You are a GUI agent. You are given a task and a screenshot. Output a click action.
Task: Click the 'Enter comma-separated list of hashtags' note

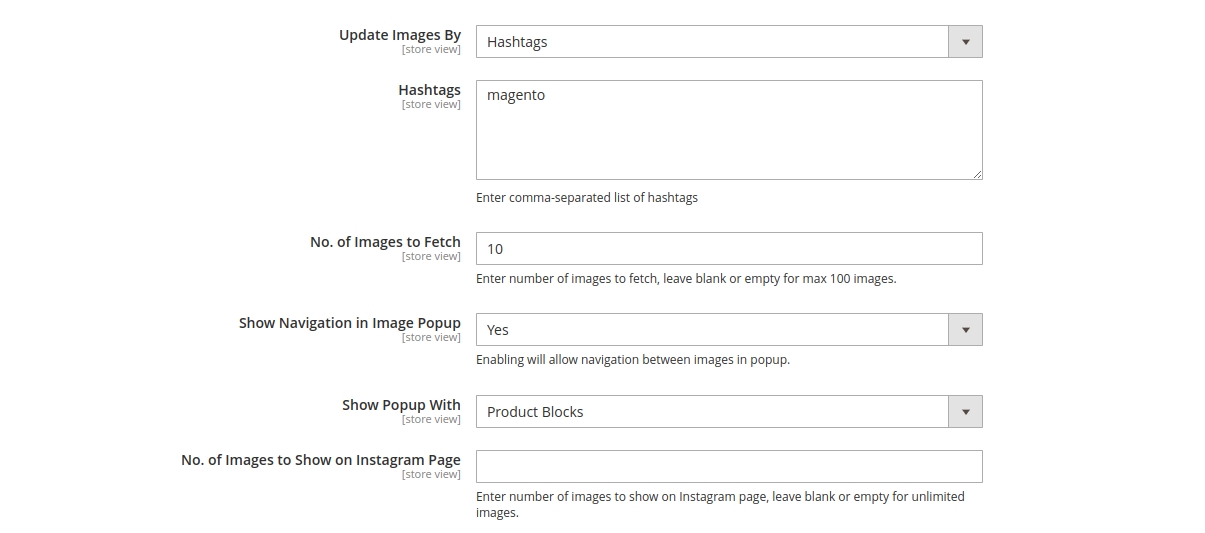(x=587, y=198)
